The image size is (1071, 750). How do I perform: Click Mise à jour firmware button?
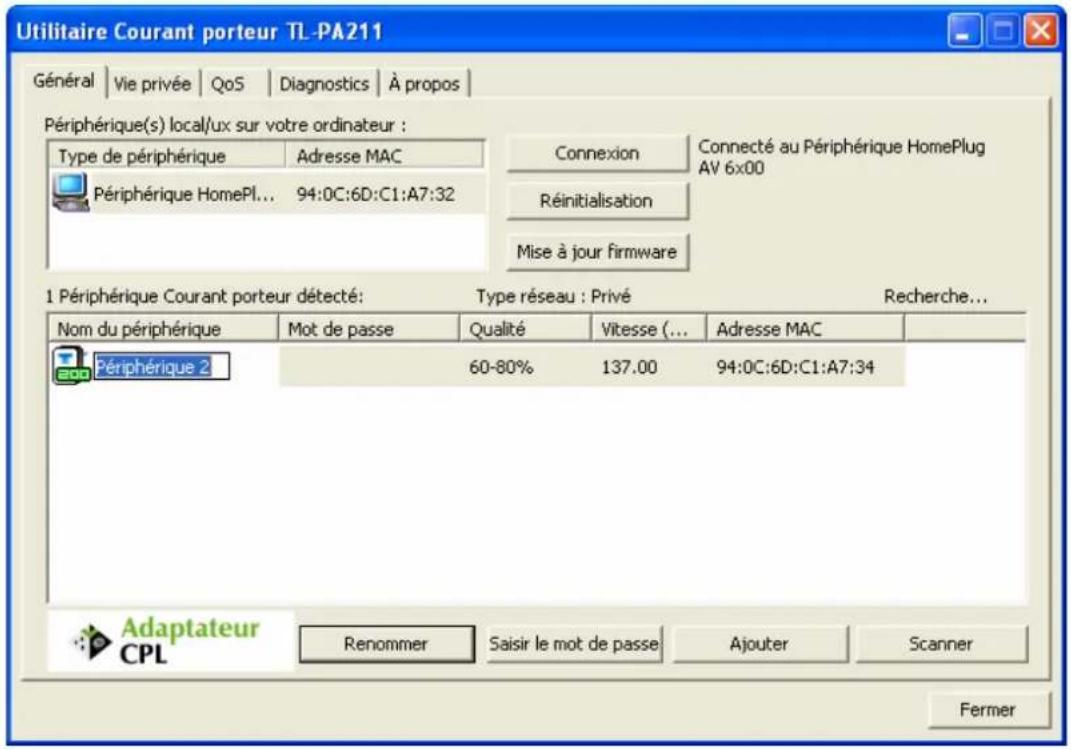(x=597, y=251)
